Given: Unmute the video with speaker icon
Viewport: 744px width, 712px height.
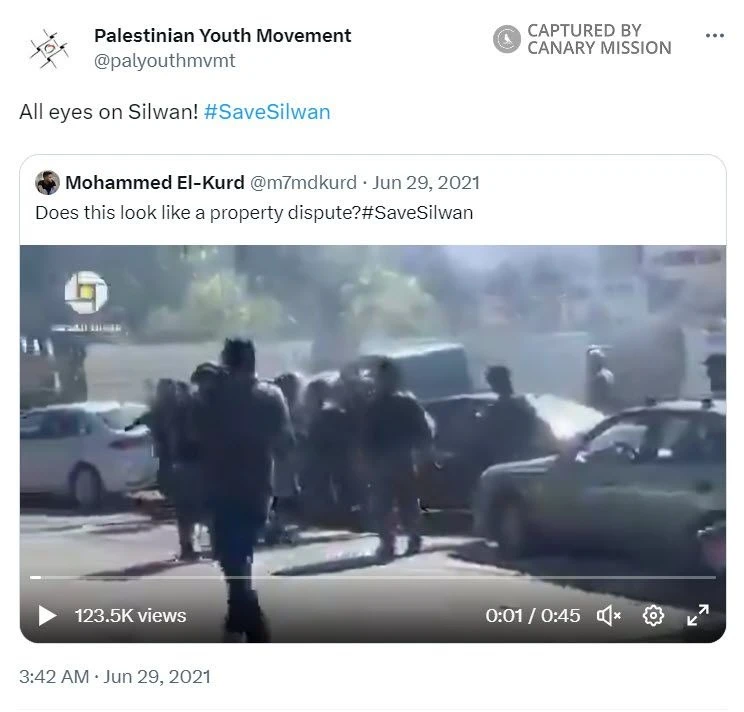Looking at the screenshot, I should tap(608, 616).
